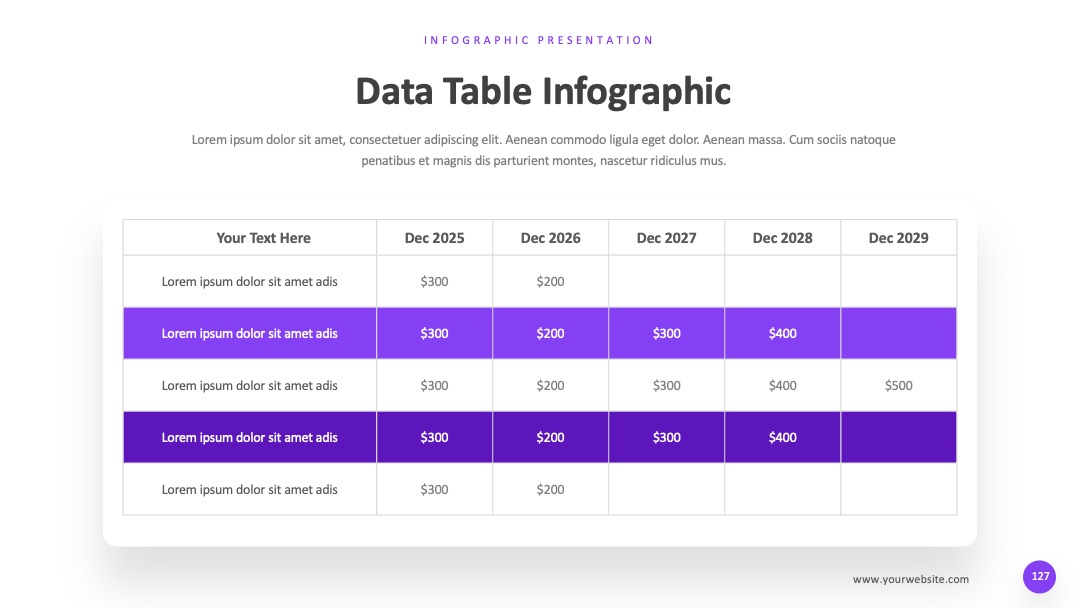The image size is (1080, 608).
Task: Click the $400 cell in the light purple row
Action: point(782,333)
